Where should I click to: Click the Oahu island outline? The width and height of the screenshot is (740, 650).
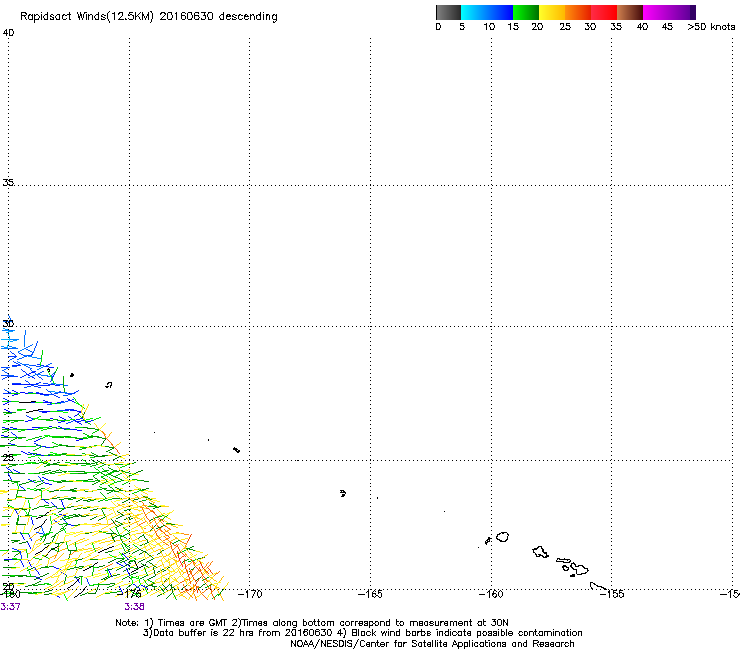tap(540, 552)
